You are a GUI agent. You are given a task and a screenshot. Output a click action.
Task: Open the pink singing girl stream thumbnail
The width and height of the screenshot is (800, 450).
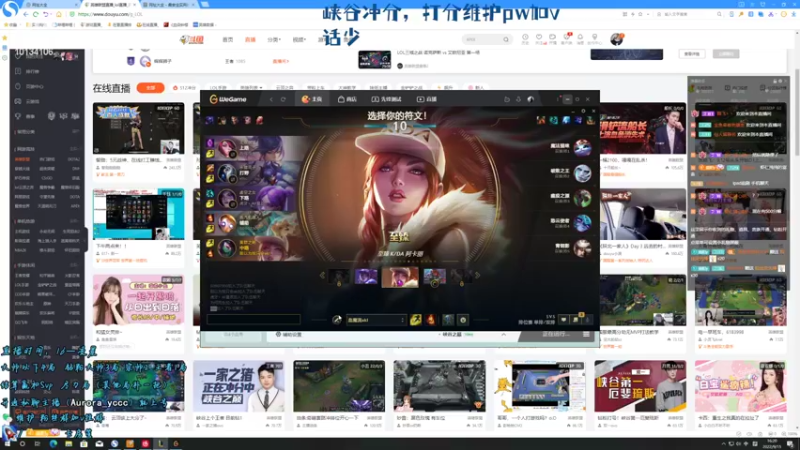(138, 300)
